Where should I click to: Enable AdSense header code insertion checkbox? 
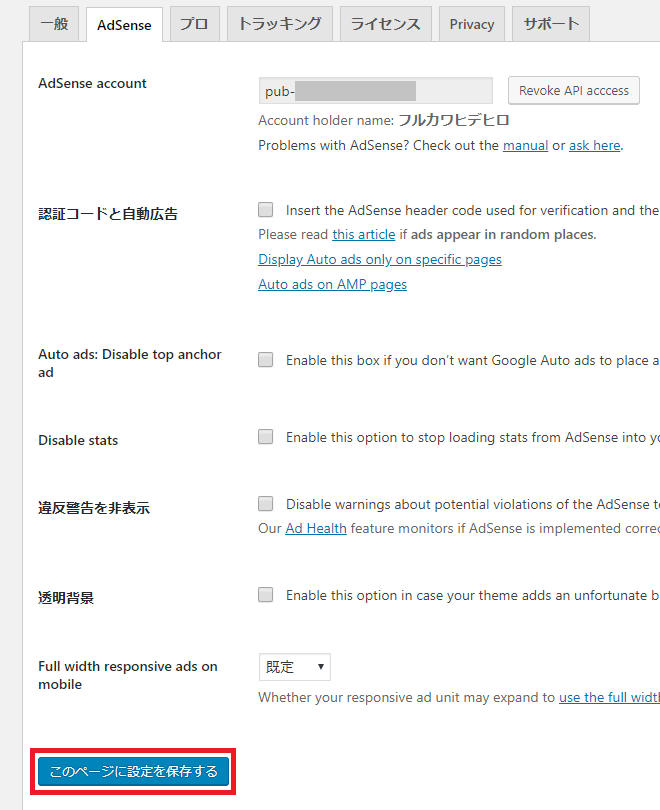pyautogui.click(x=265, y=209)
